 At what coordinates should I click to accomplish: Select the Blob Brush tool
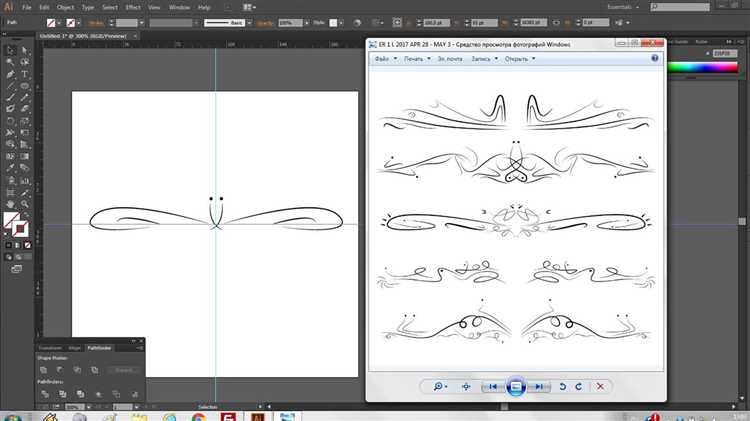11,109
